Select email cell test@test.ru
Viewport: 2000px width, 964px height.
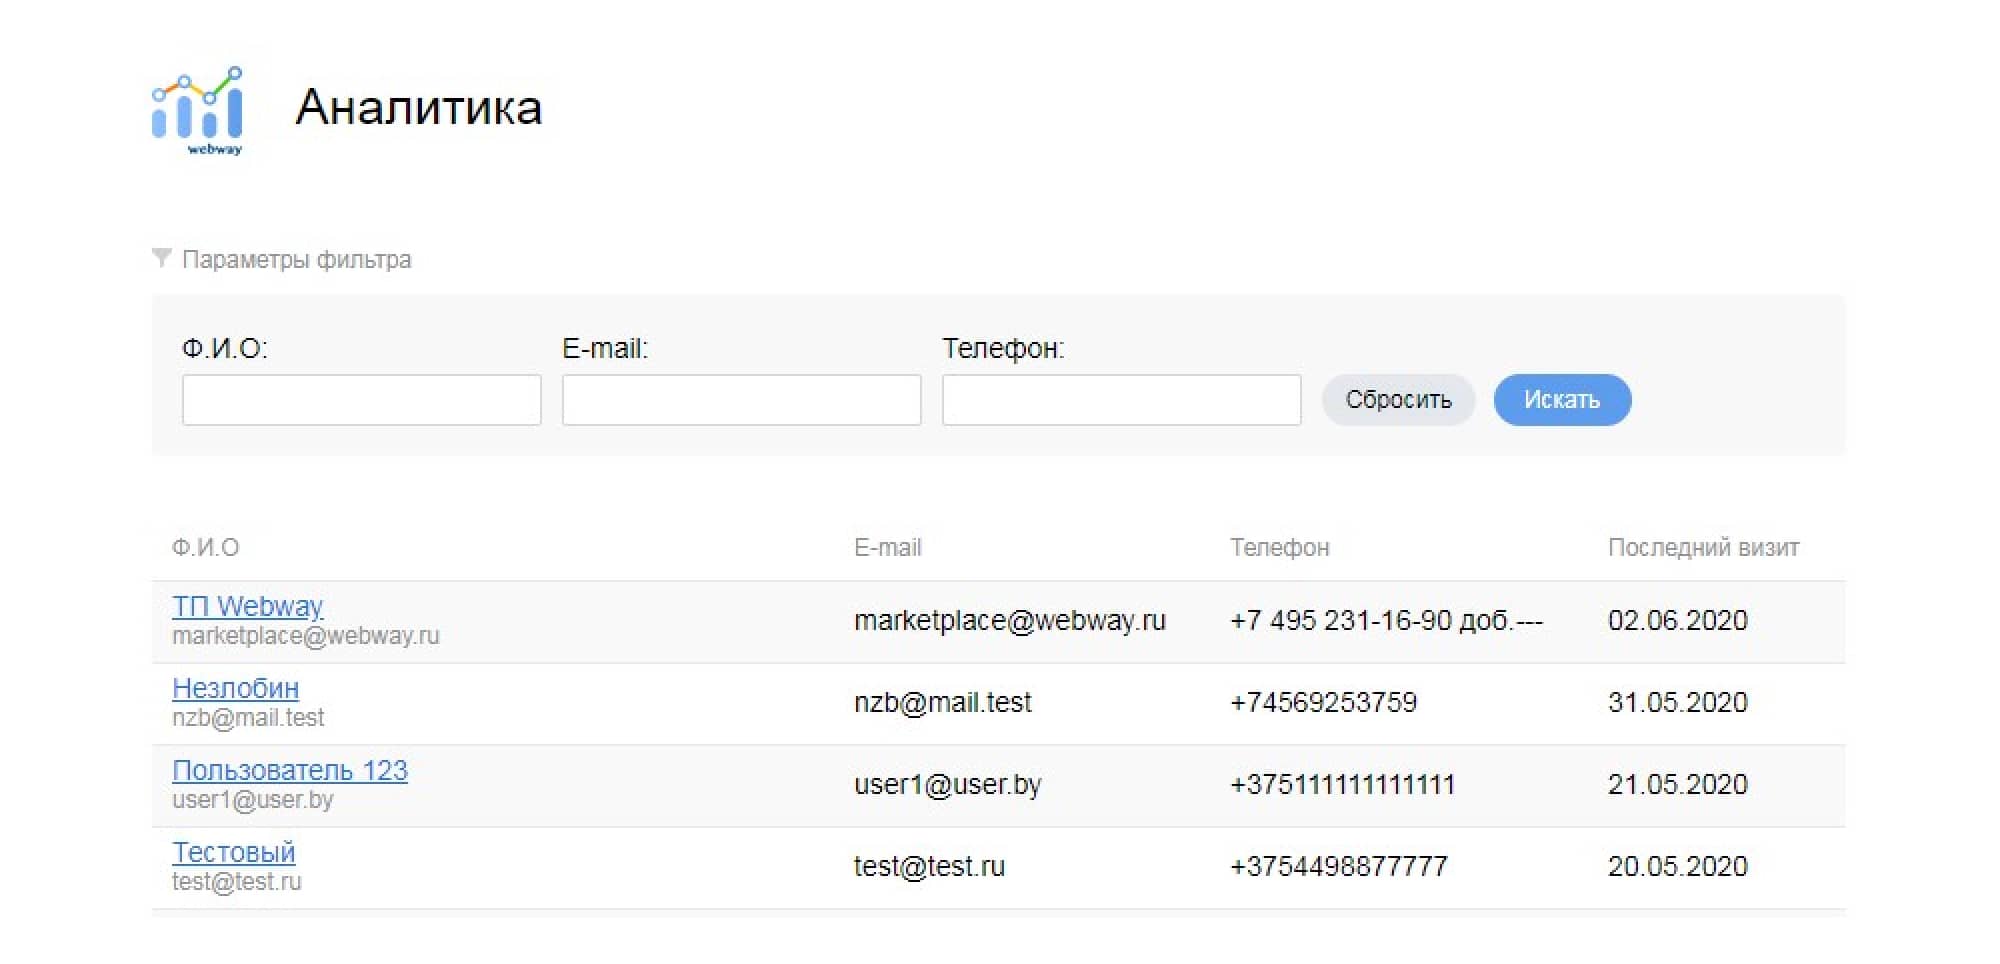[929, 867]
